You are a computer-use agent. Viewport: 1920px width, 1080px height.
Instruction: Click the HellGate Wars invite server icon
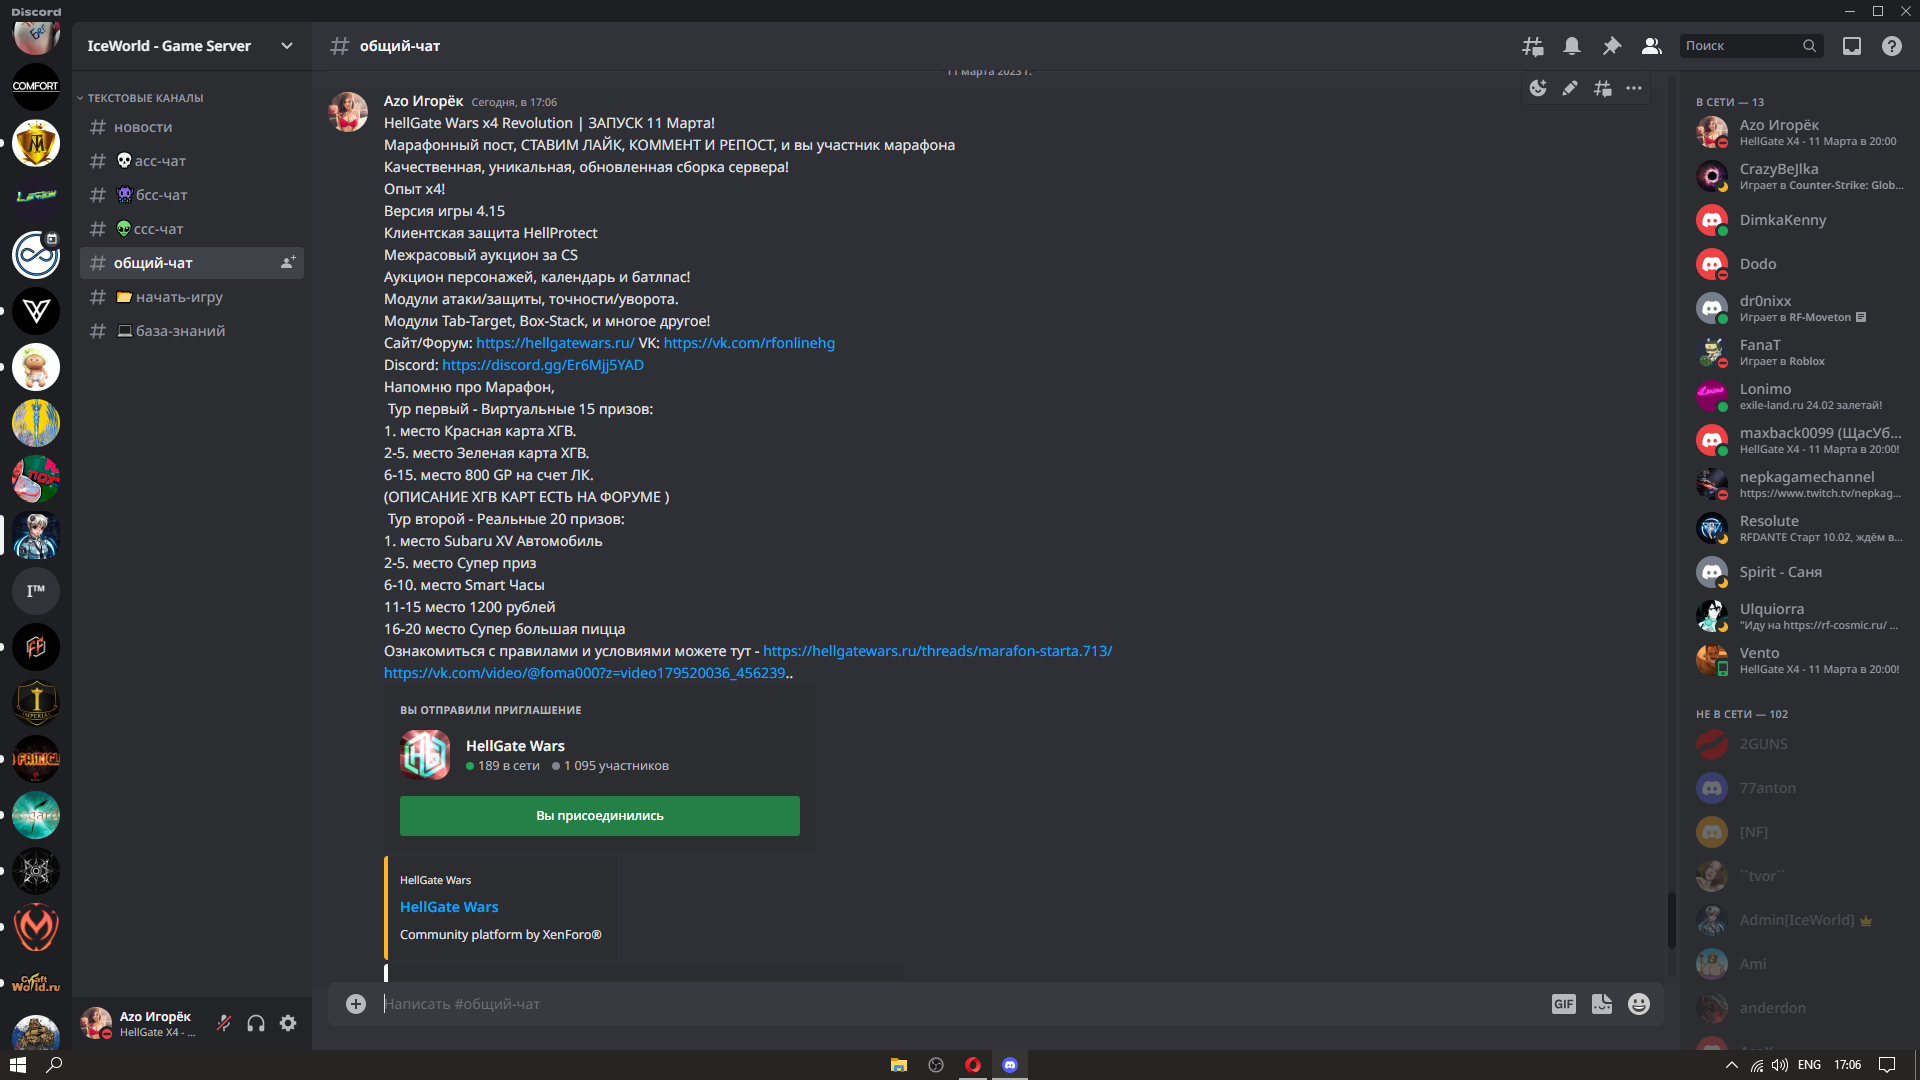click(425, 755)
